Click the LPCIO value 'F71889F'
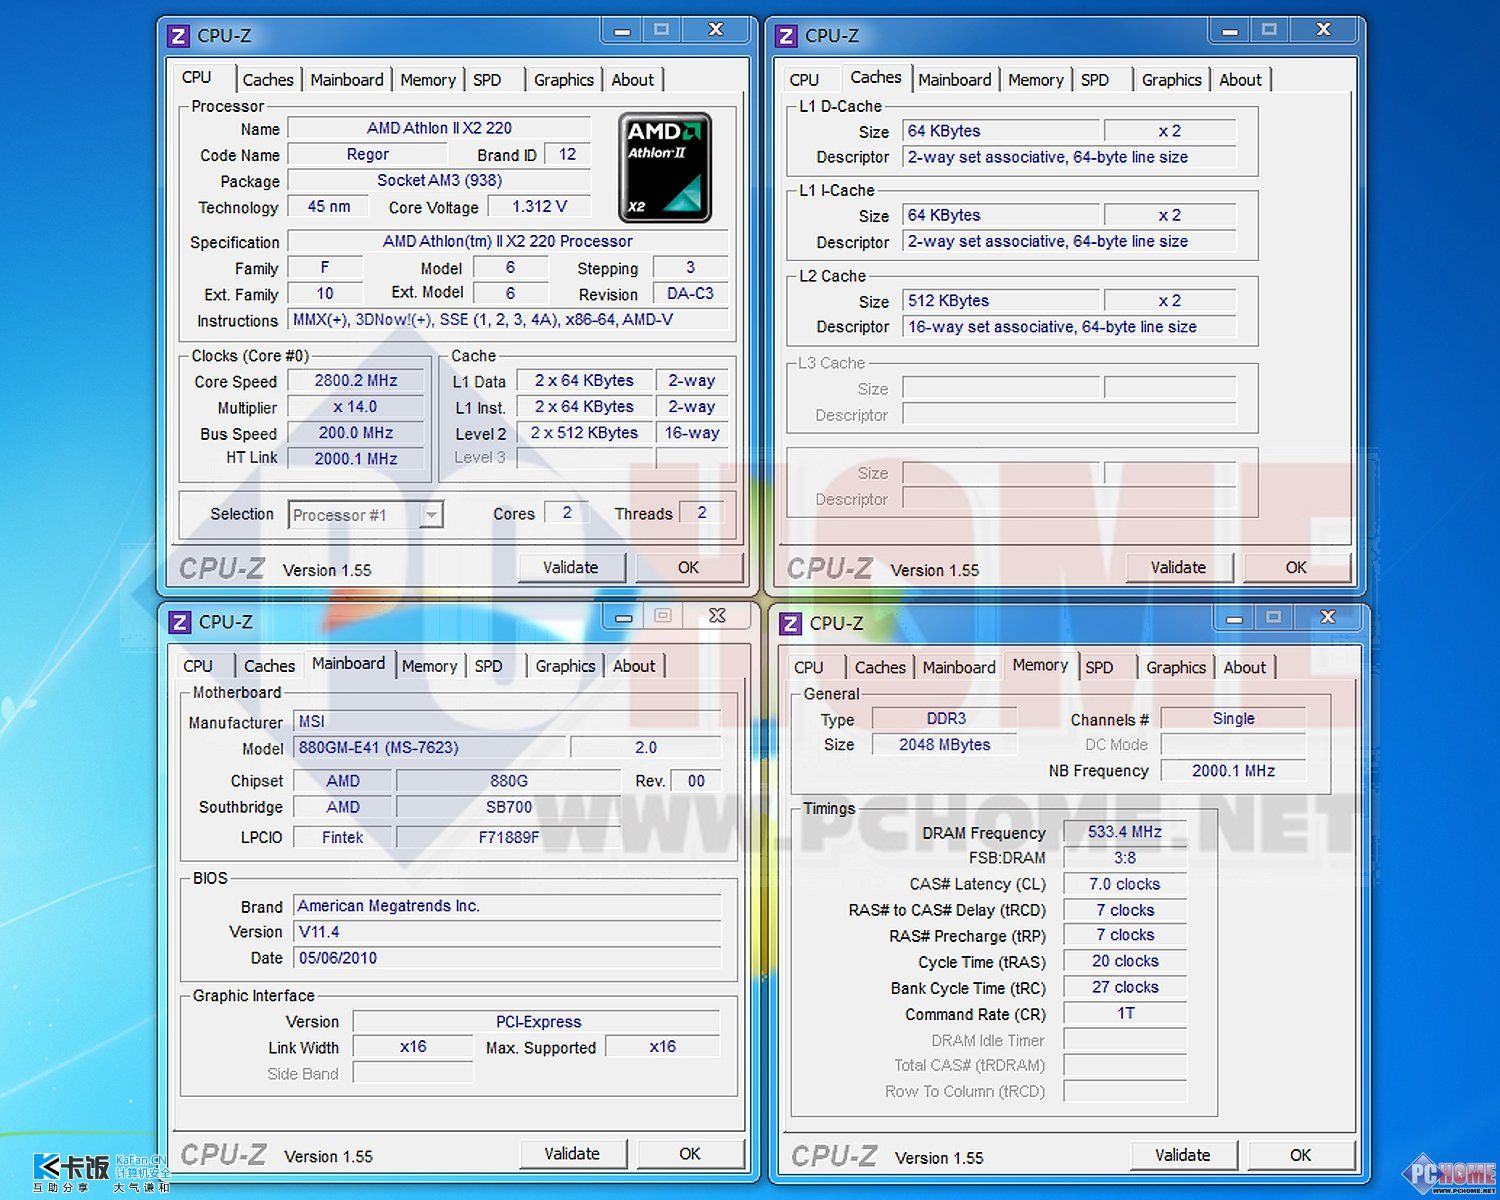1500x1200 pixels. pyautogui.click(x=509, y=838)
